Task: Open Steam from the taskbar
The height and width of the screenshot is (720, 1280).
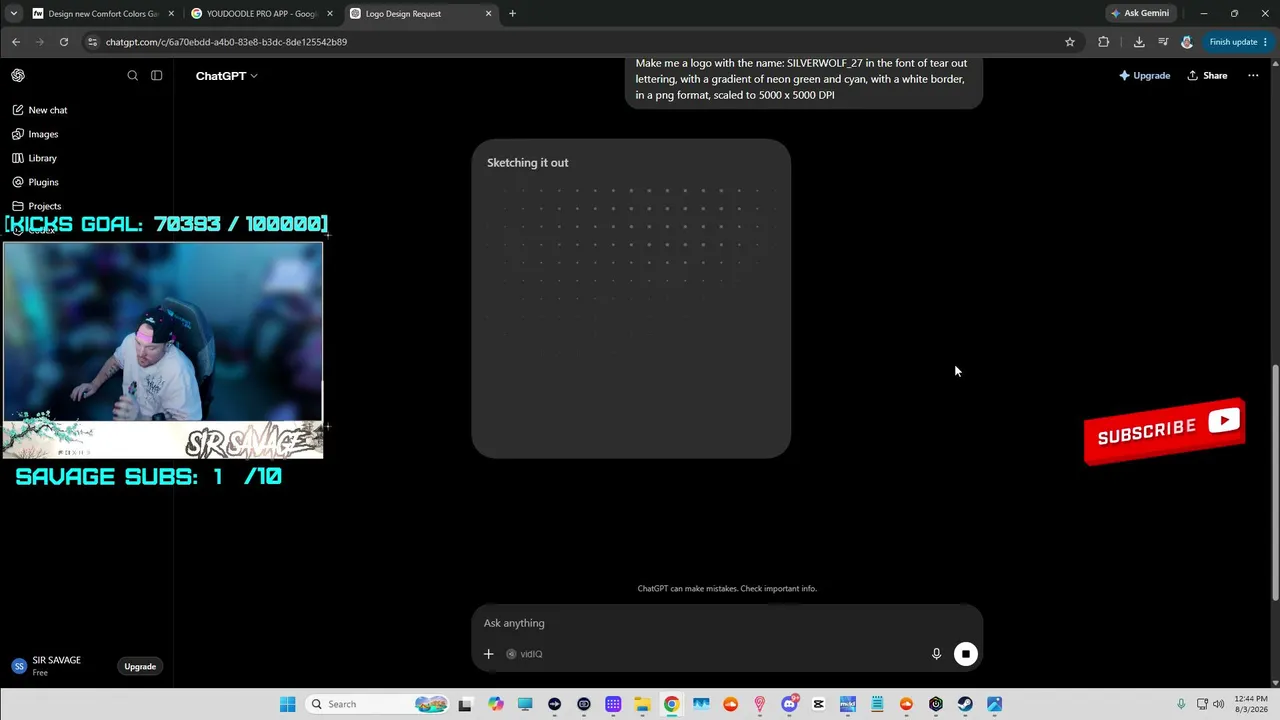Action: 965,704
